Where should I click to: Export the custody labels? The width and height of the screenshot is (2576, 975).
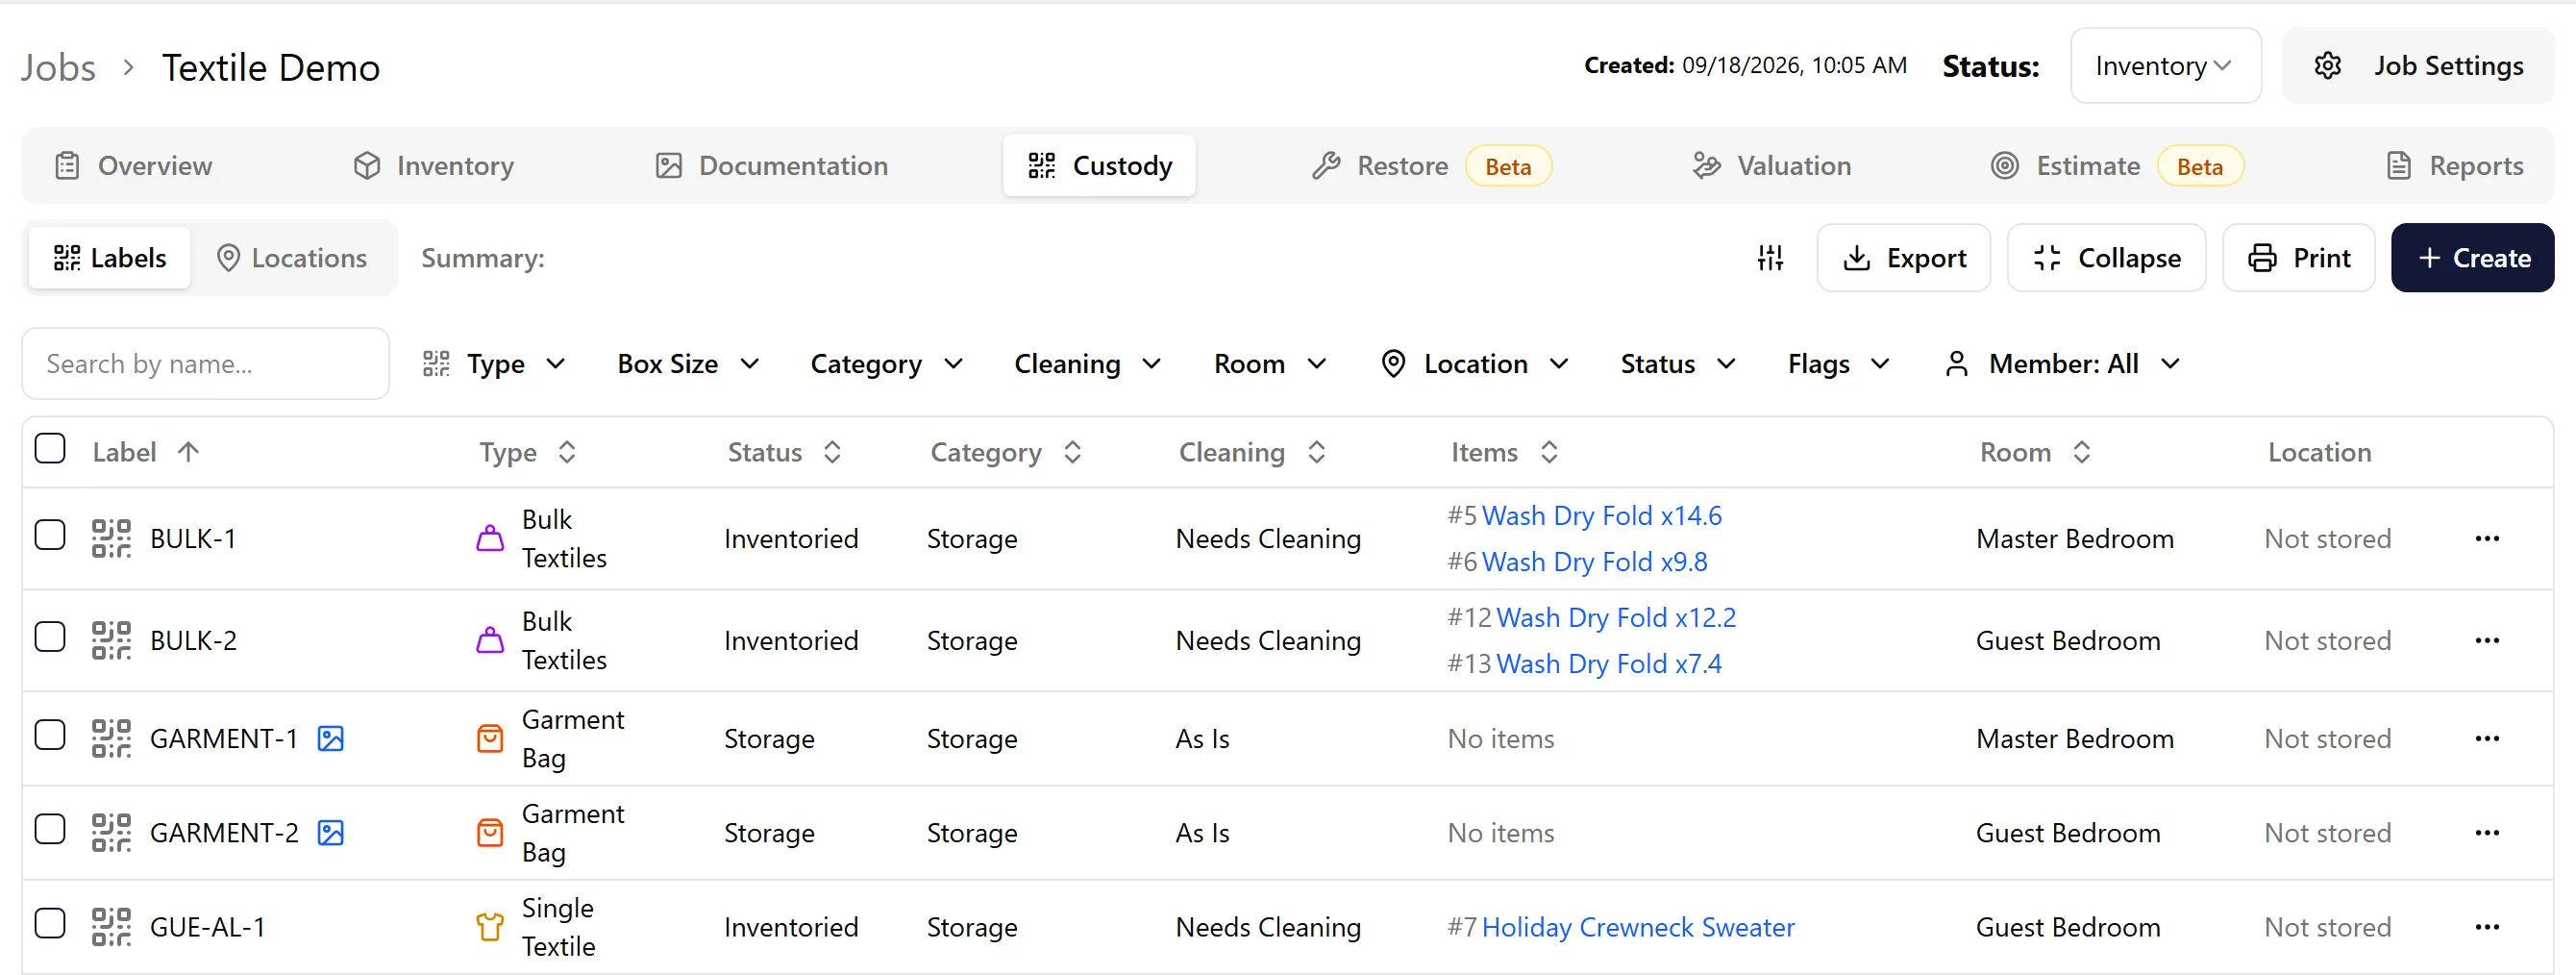click(1903, 258)
